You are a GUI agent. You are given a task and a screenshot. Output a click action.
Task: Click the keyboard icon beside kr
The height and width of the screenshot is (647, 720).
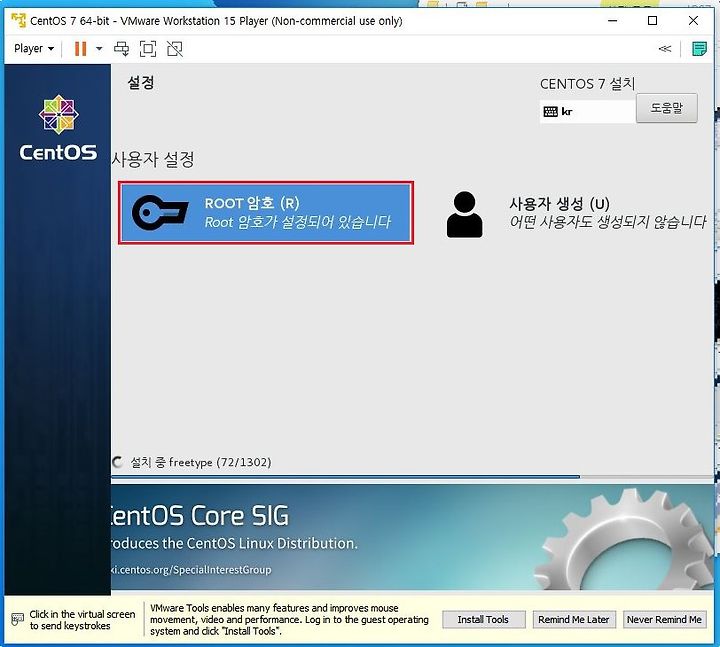[x=550, y=112]
